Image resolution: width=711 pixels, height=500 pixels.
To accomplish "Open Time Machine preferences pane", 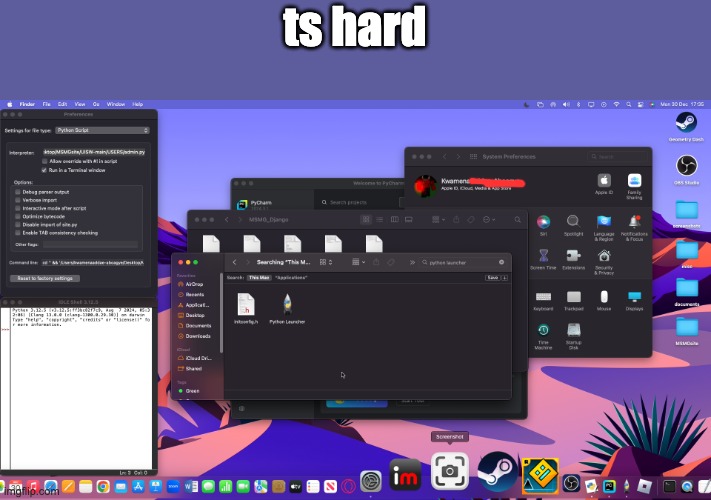I will pos(543,336).
